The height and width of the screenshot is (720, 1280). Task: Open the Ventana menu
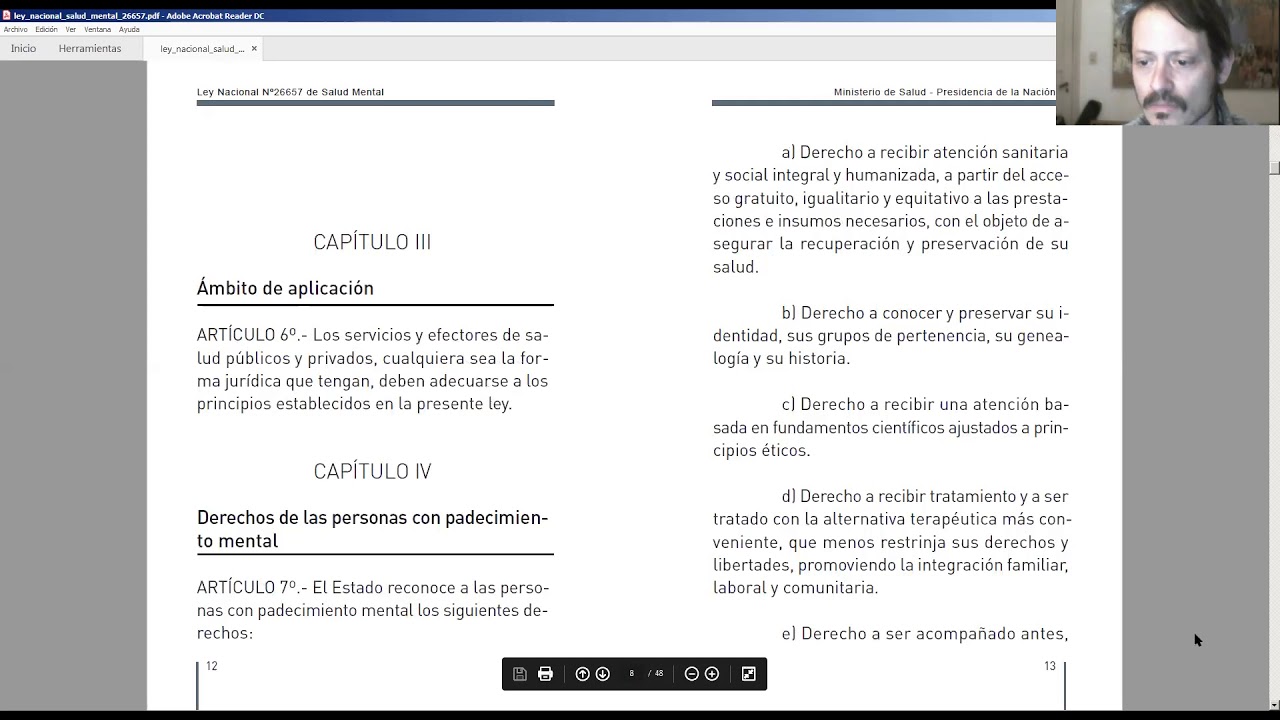pyautogui.click(x=98, y=29)
